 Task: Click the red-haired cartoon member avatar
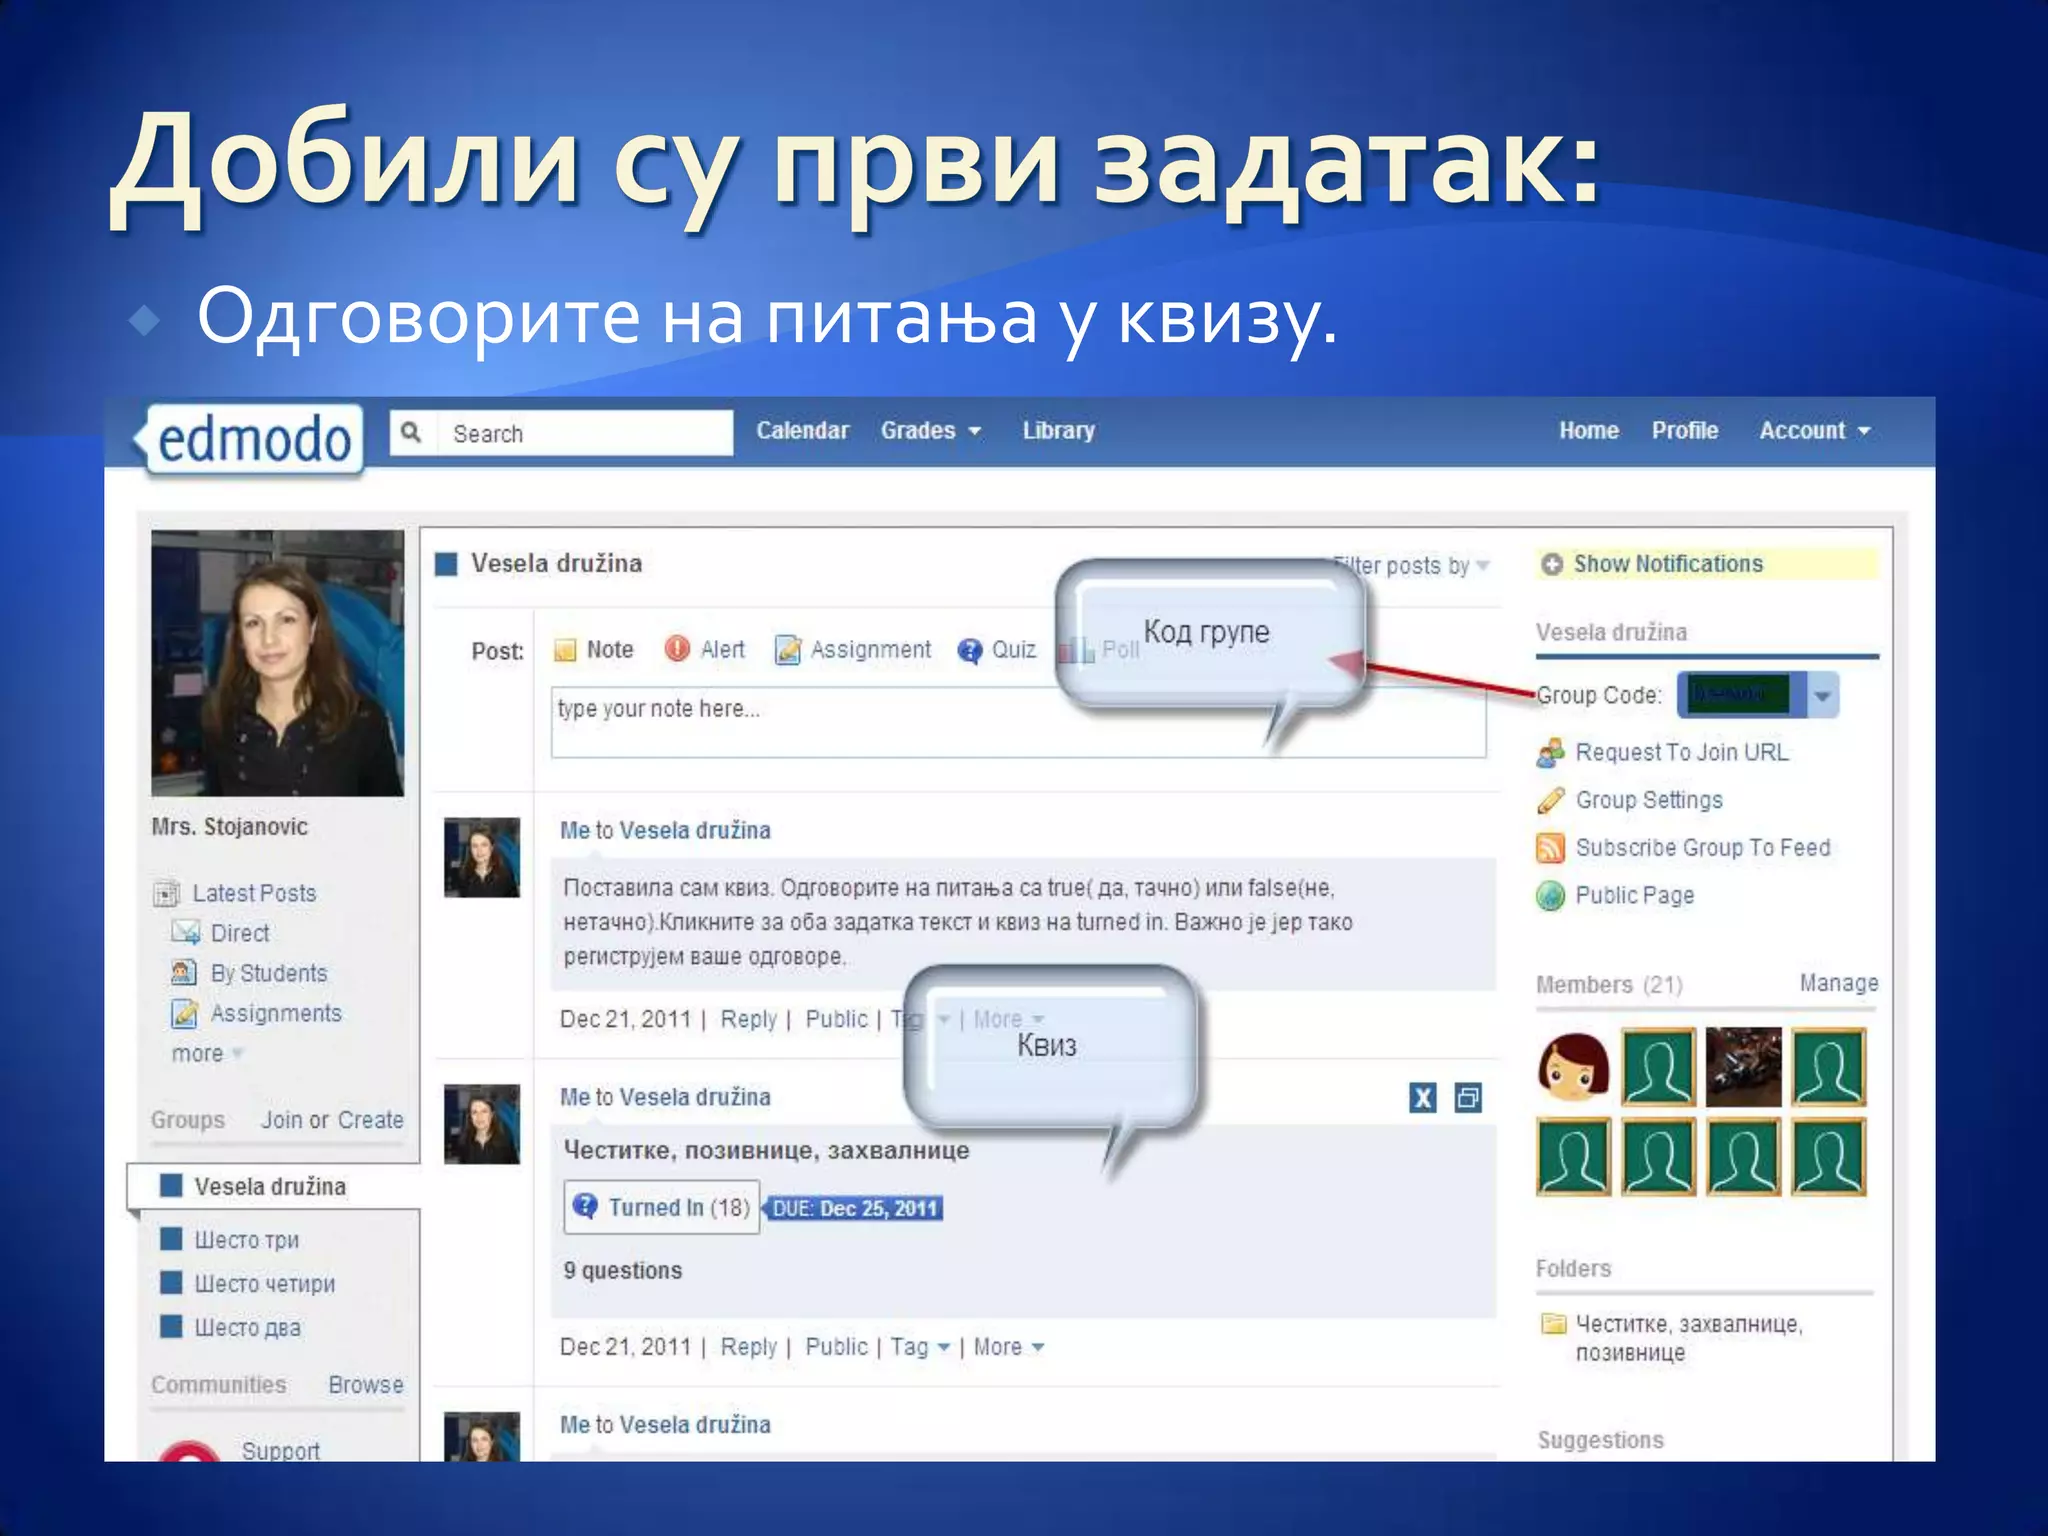[1574, 1066]
